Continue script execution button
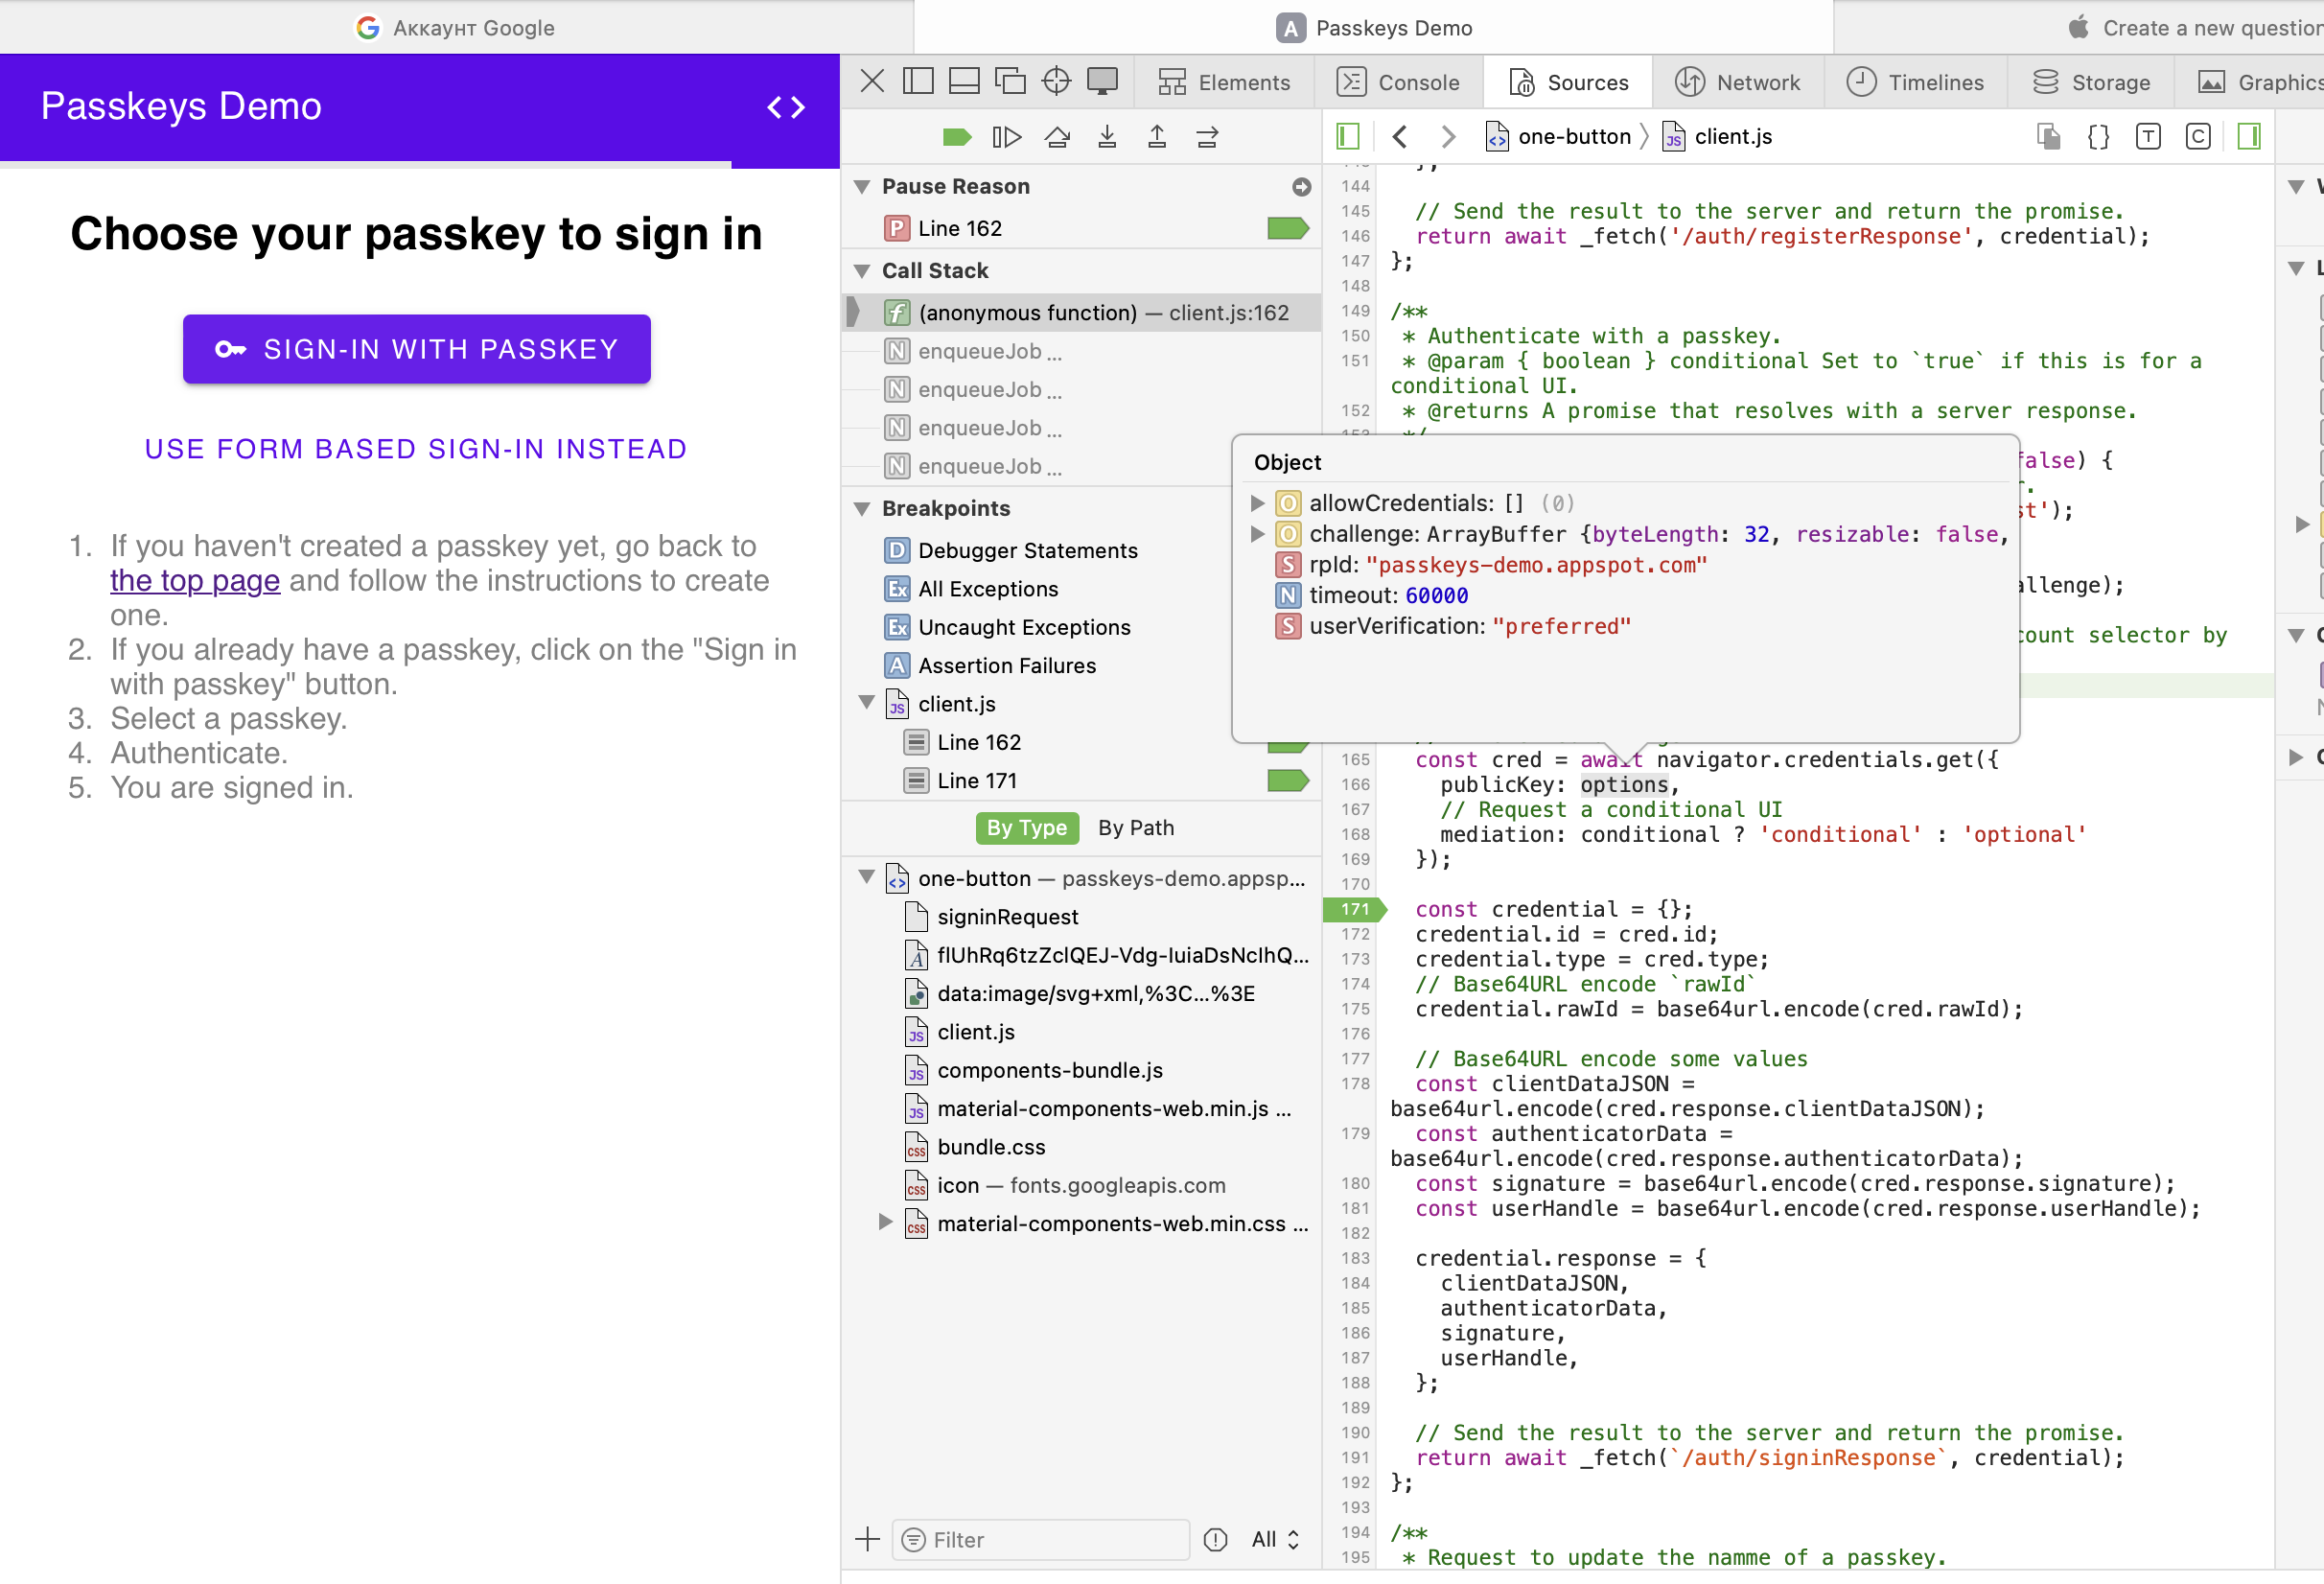The height and width of the screenshot is (1584, 2324). (x=1006, y=137)
